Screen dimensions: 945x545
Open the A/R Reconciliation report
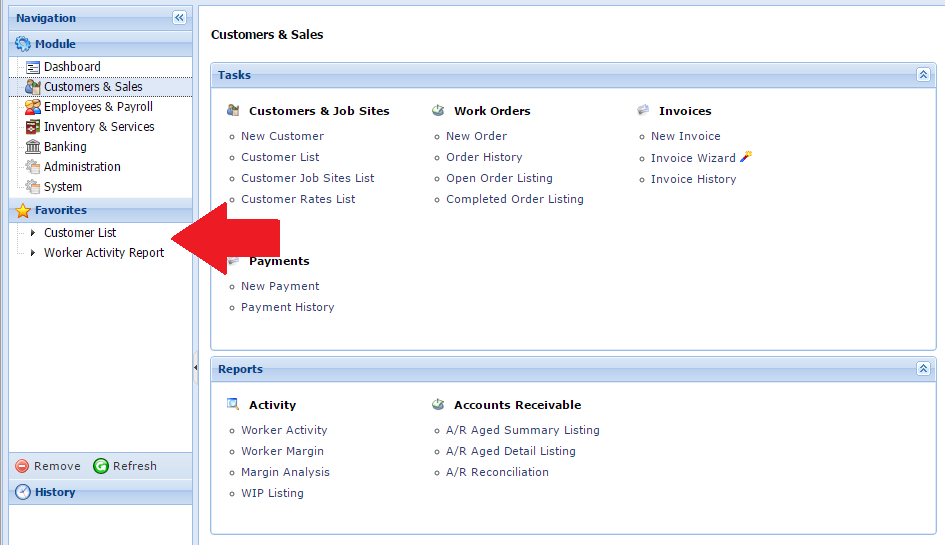click(497, 472)
